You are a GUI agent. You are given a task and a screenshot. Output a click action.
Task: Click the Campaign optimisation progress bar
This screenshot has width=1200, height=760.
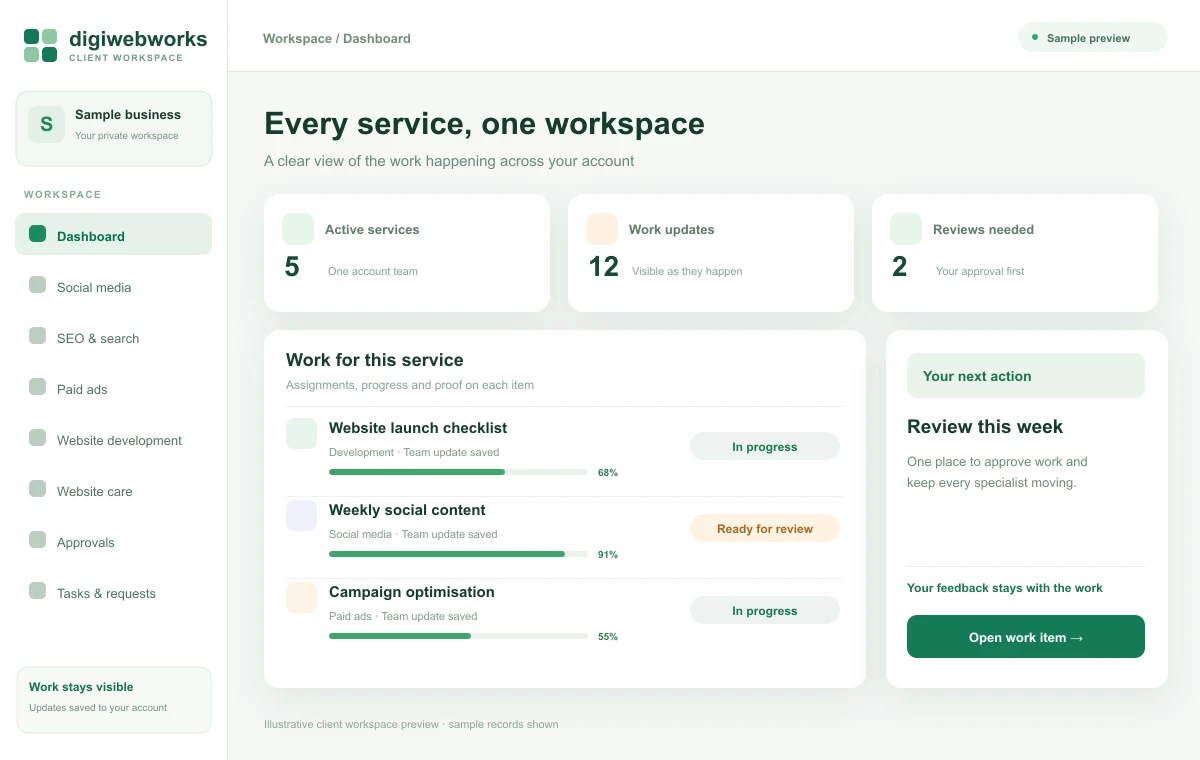(x=458, y=636)
